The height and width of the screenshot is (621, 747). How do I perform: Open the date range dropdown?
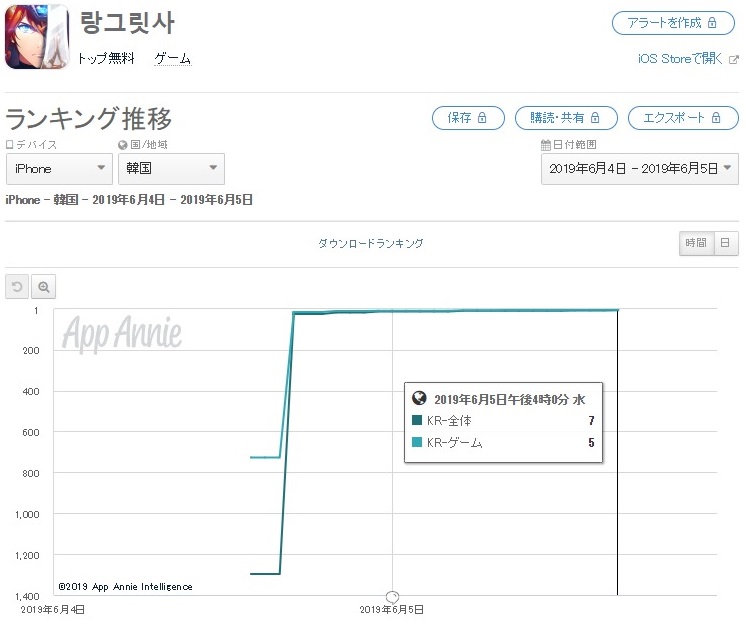click(639, 168)
